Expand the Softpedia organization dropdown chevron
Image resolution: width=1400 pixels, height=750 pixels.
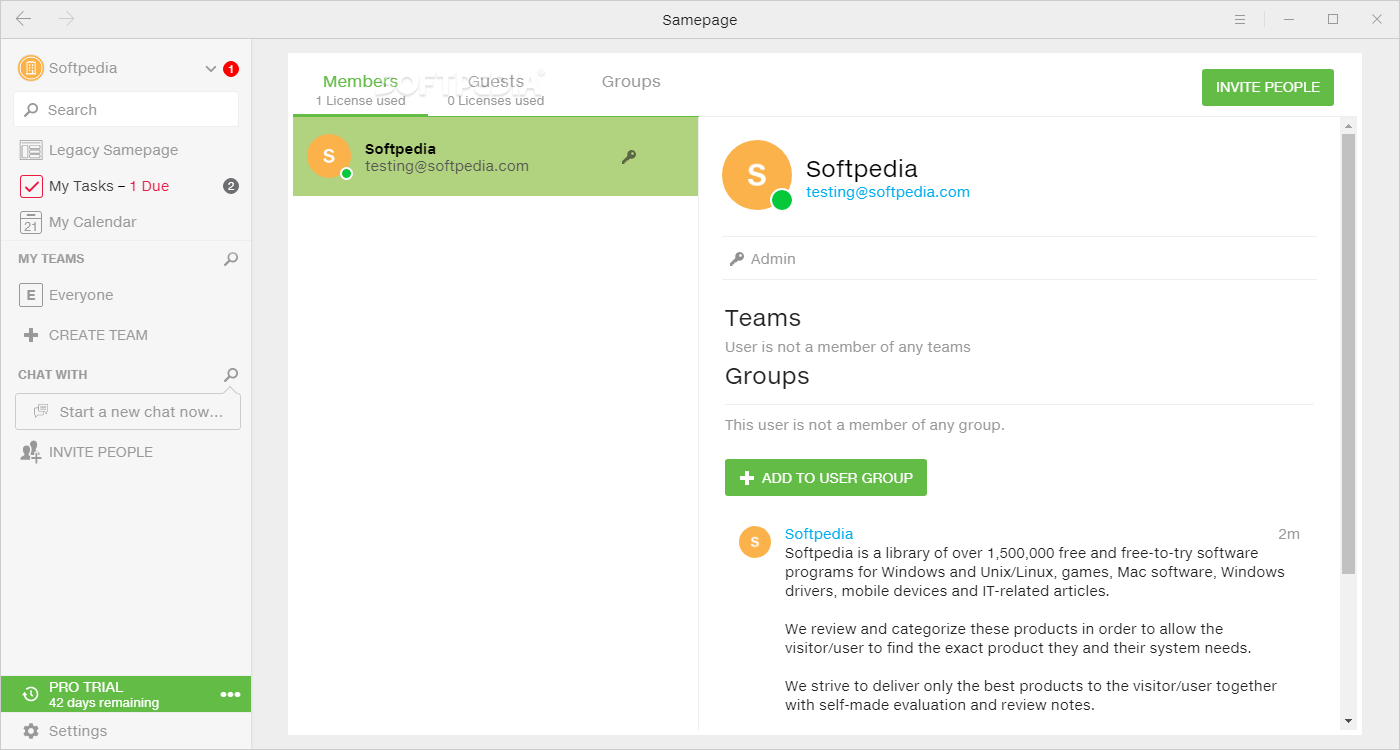click(210, 69)
